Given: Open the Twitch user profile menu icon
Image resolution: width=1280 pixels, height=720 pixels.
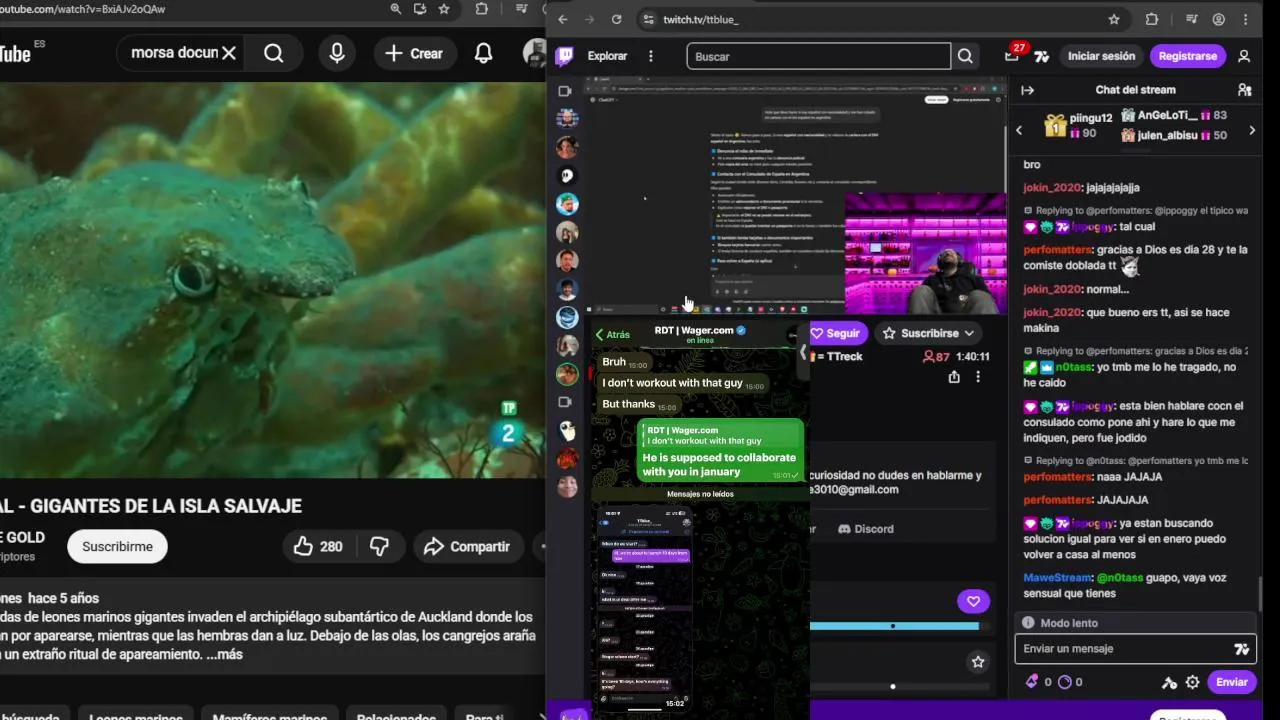Looking at the screenshot, I should [x=1244, y=56].
